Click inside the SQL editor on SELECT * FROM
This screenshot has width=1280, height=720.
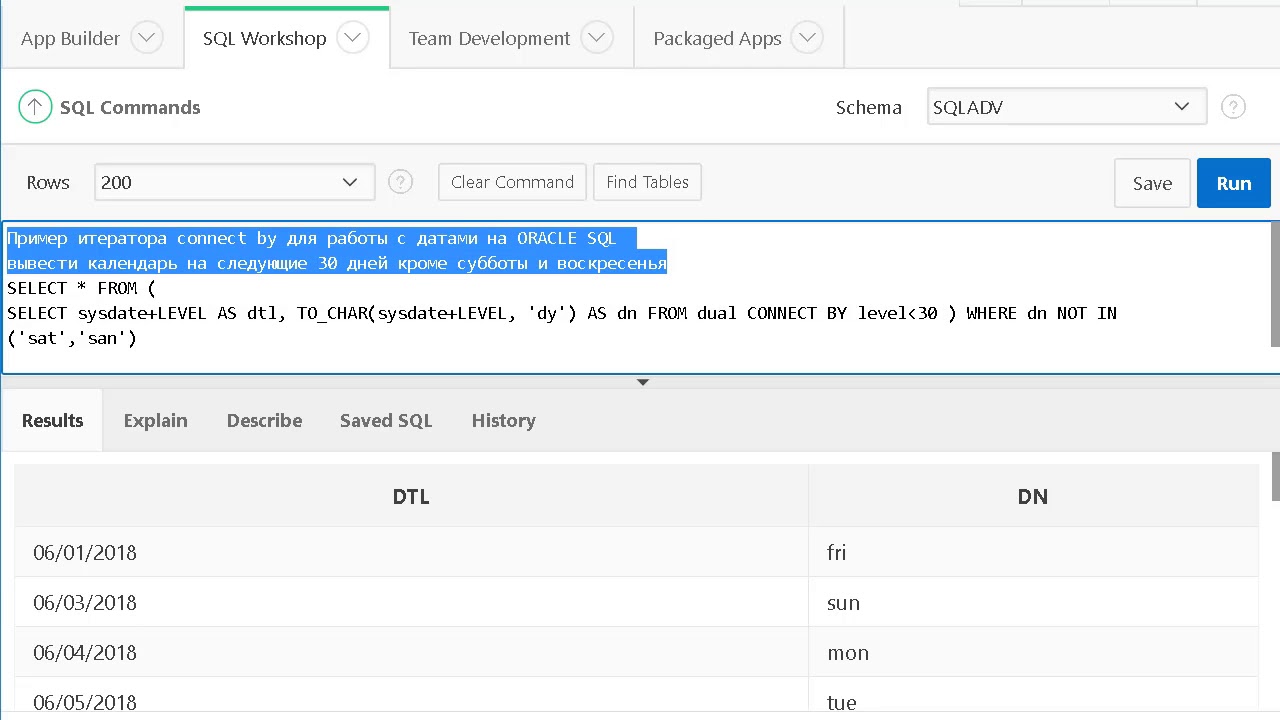(81, 288)
